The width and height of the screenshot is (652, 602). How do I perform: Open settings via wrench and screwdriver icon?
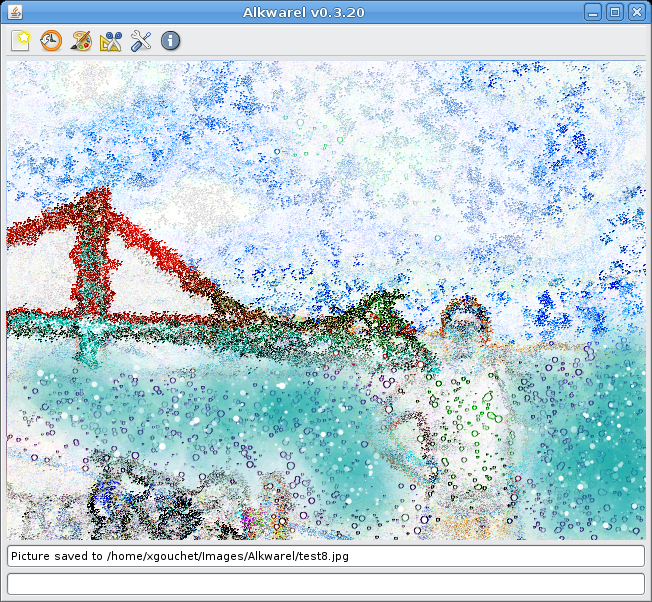pos(141,41)
